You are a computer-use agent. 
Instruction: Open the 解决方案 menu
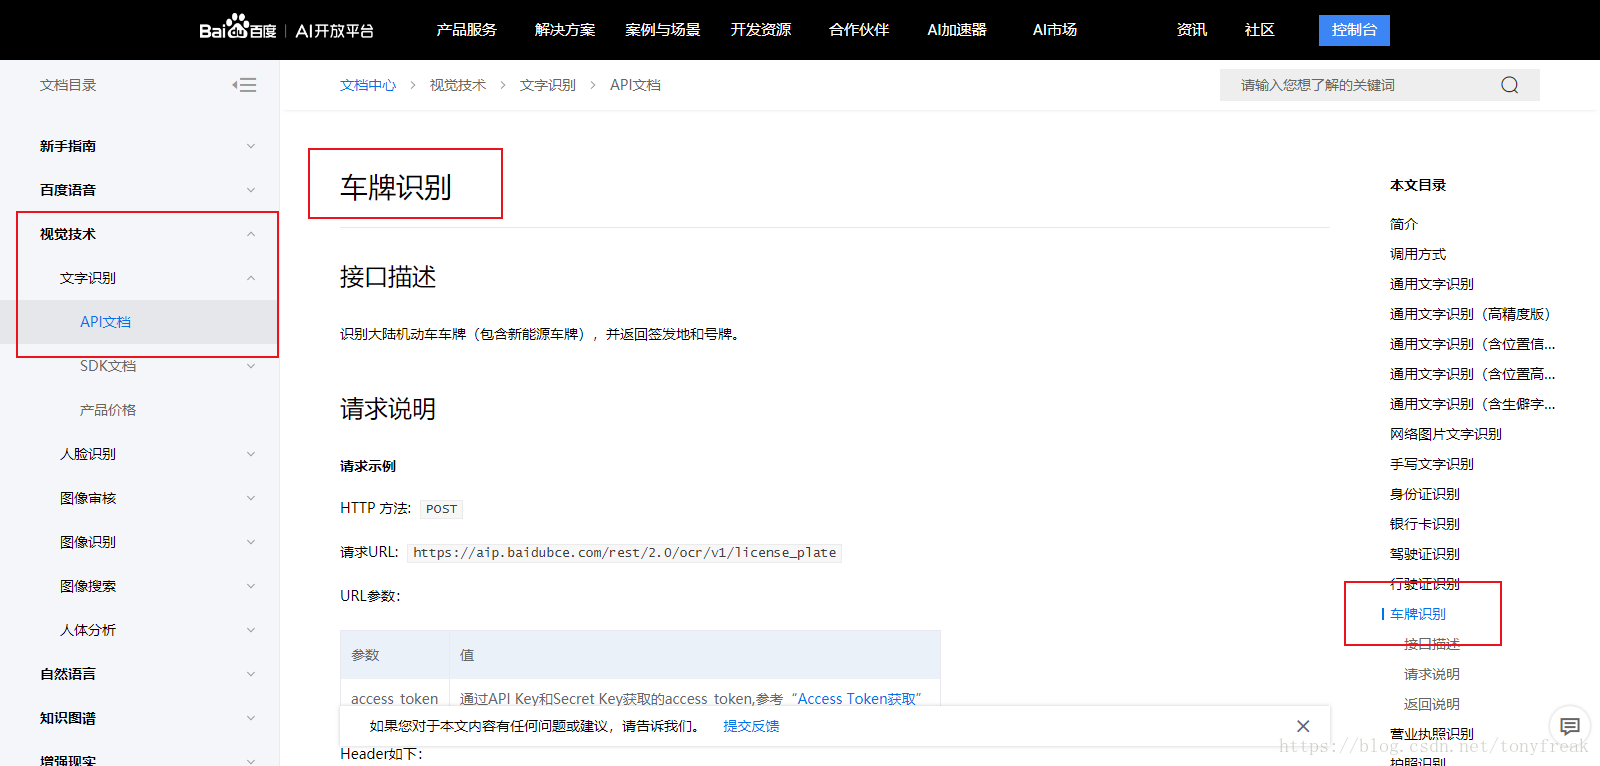click(x=565, y=30)
